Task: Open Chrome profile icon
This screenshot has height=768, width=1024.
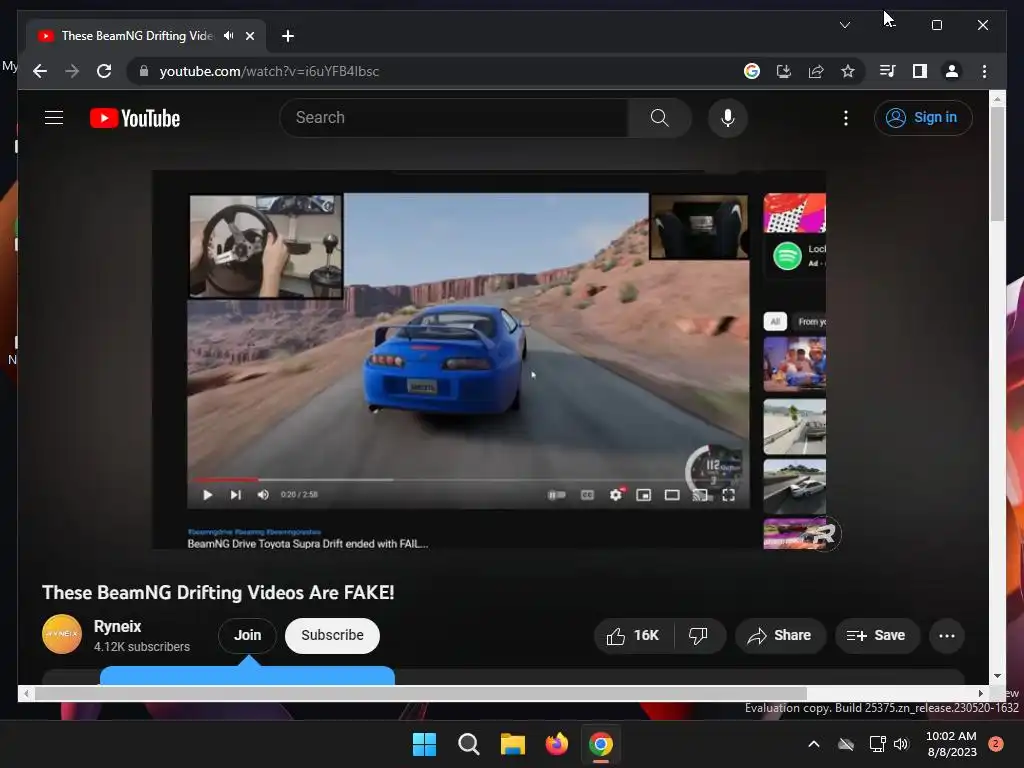Action: [952, 71]
